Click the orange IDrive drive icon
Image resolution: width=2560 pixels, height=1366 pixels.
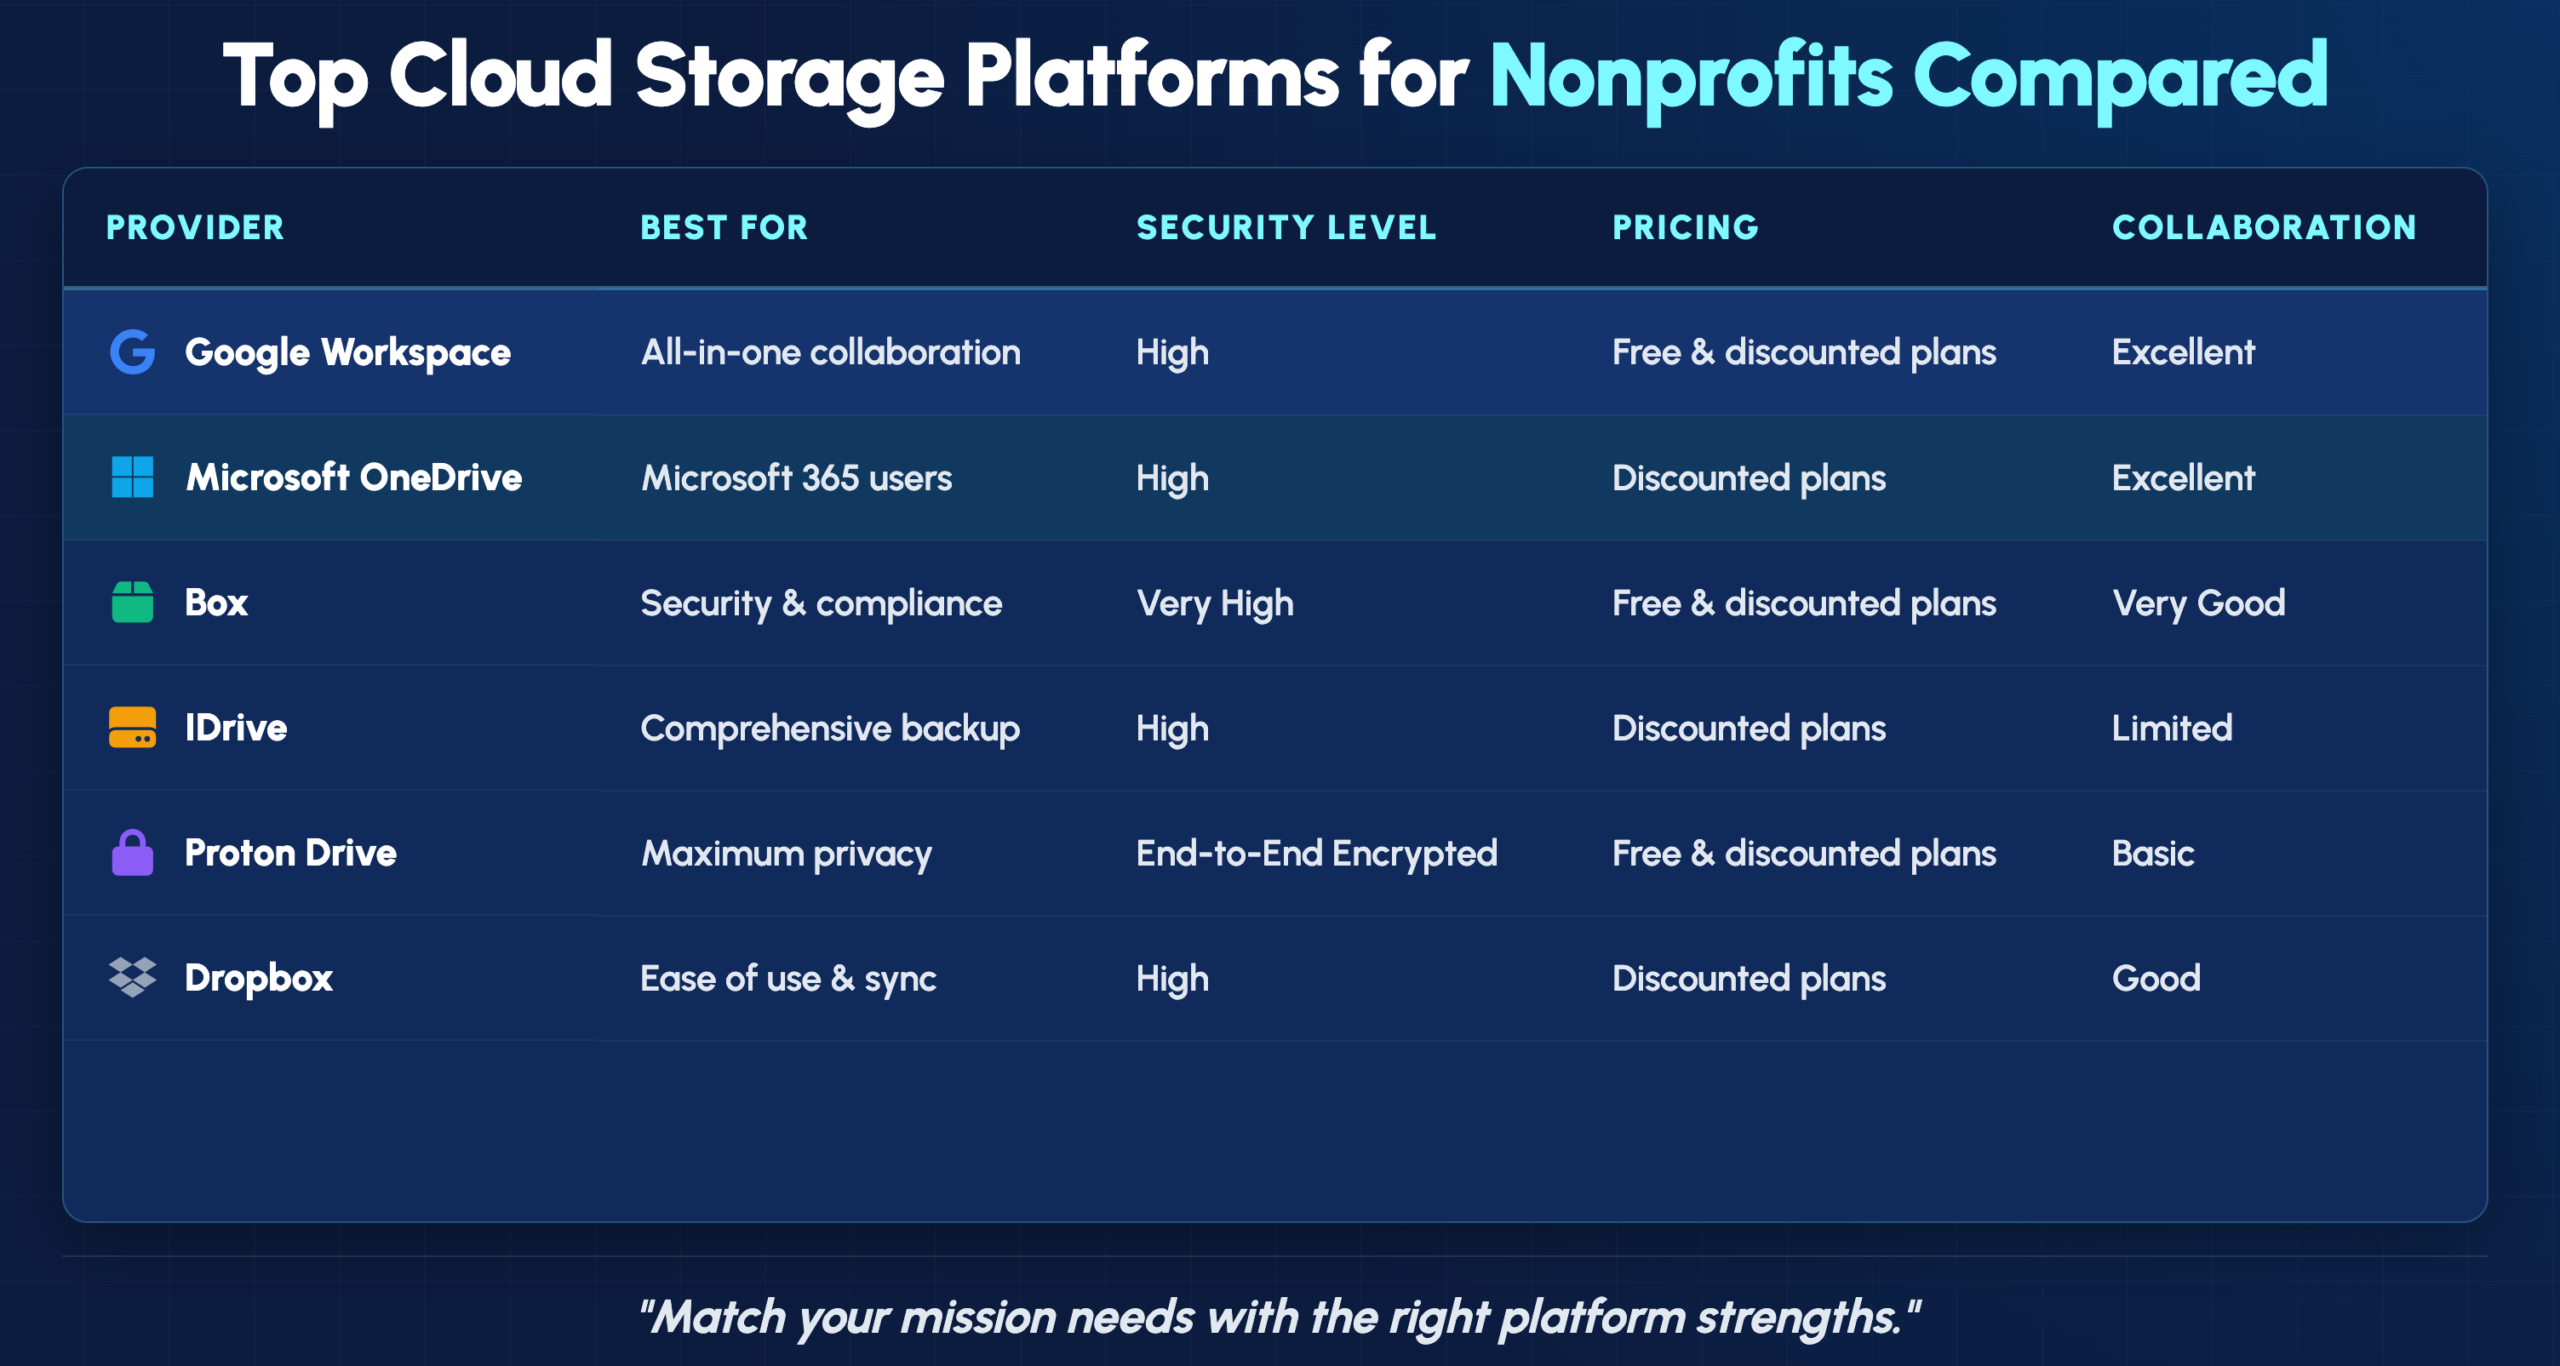click(x=132, y=728)
